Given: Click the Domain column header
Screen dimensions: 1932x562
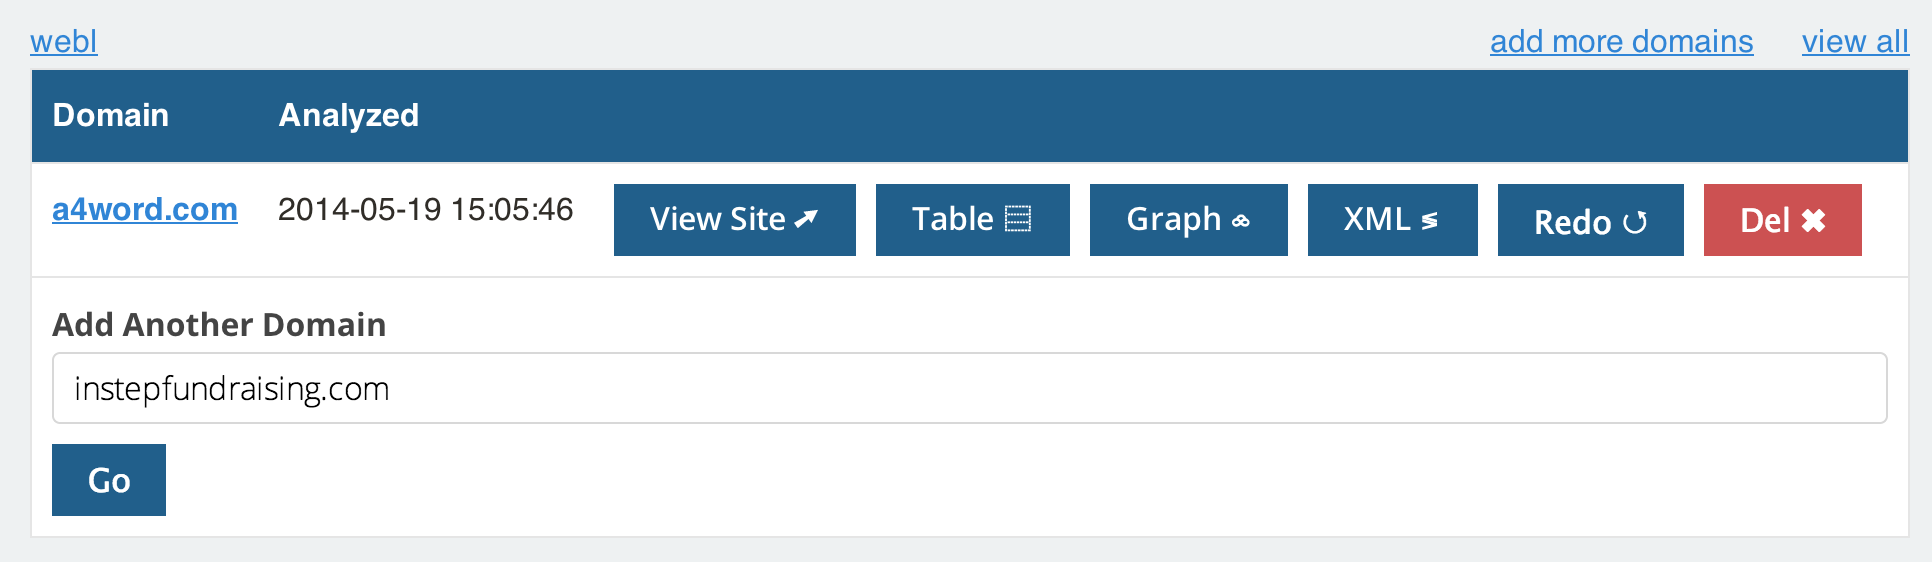Looking at the screenshot, I should point(110,115).
